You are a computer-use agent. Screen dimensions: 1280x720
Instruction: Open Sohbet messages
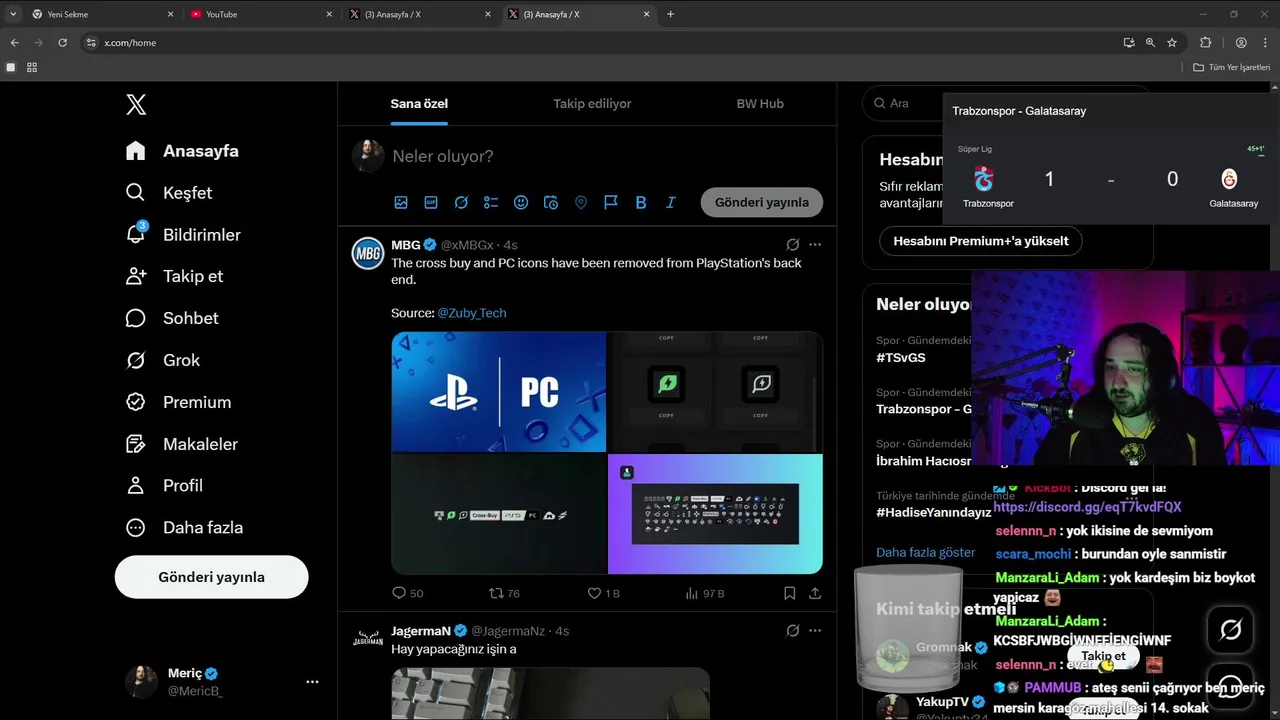tap(172, 318)
